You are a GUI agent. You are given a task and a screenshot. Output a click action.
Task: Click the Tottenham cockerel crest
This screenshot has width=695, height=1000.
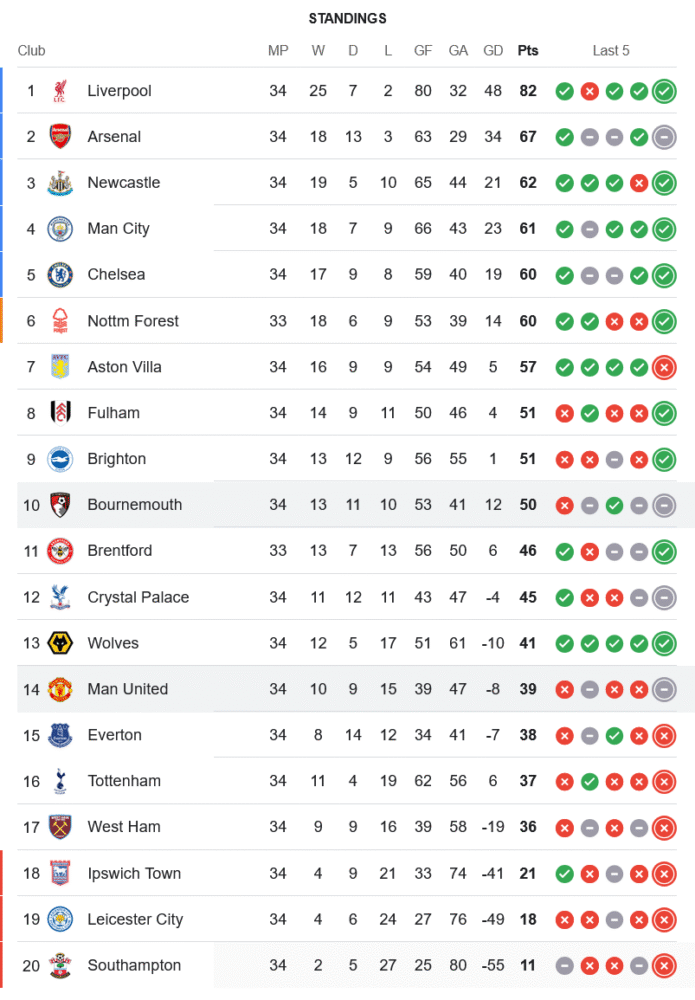click(x=60, y=781)
